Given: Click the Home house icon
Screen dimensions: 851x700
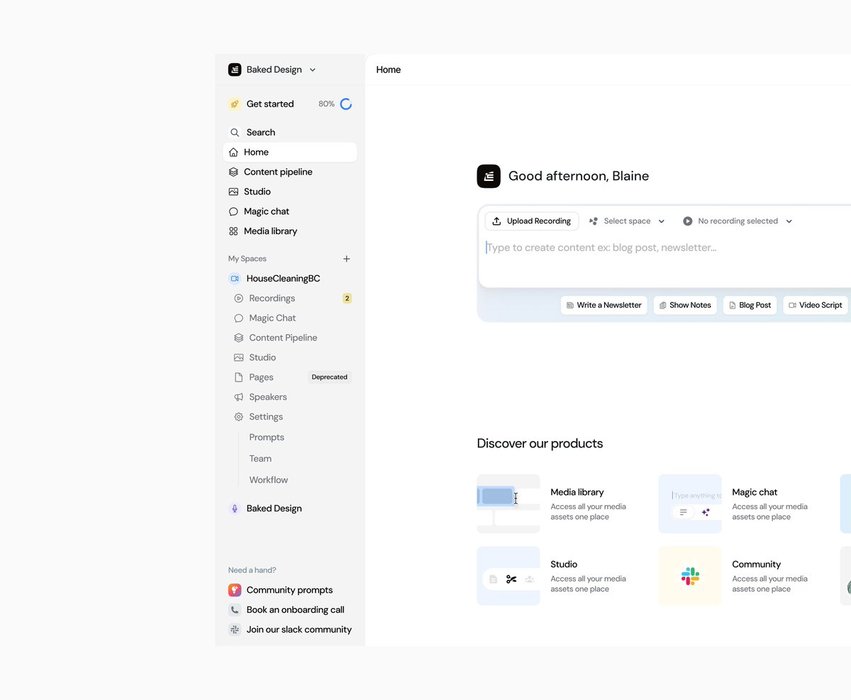Looking at the screenshot, I should click(x=233, y=152).
